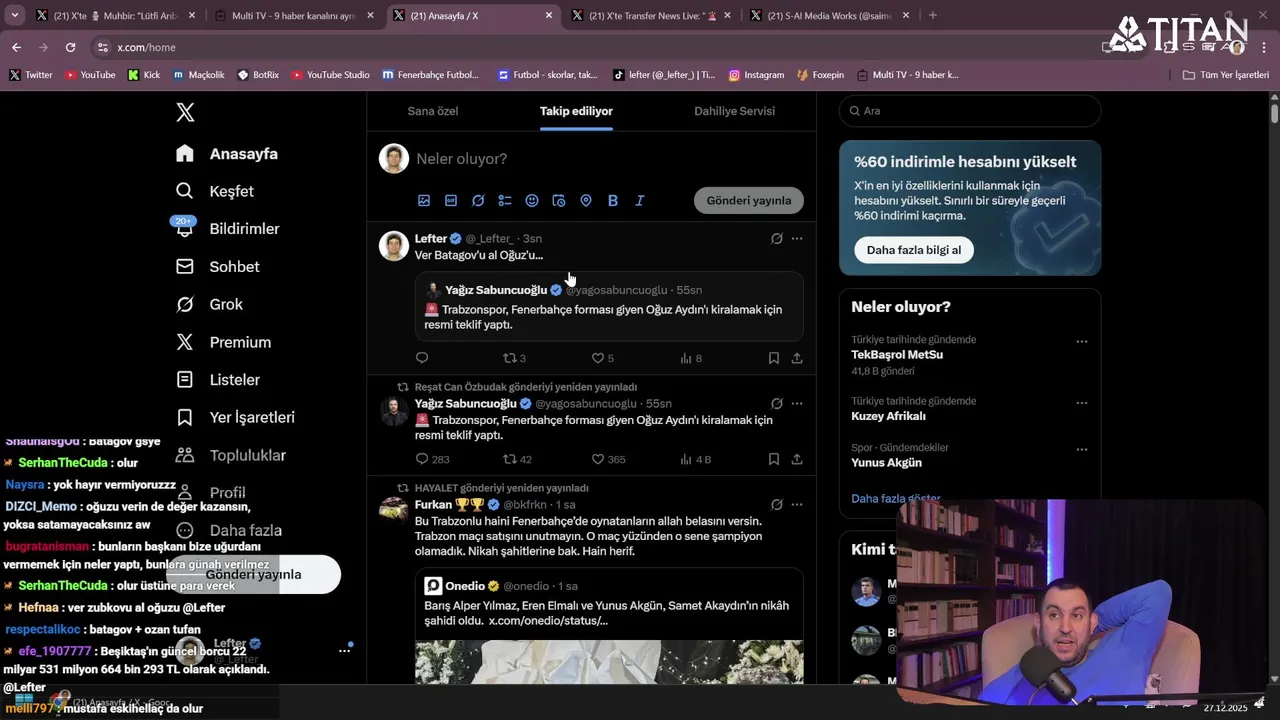Switch to Multi TV browser tab

pos(294,16)
